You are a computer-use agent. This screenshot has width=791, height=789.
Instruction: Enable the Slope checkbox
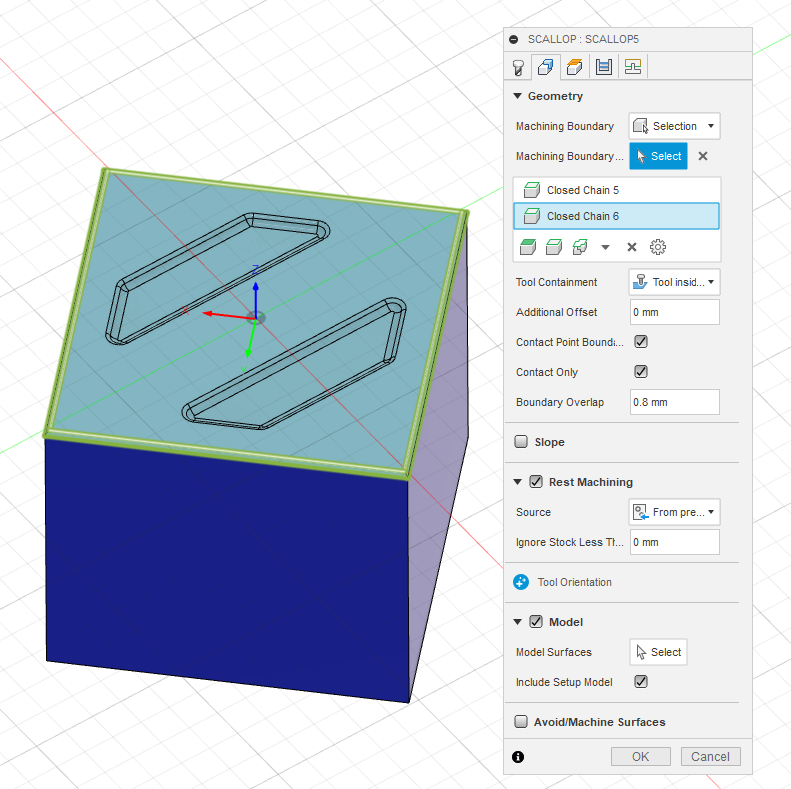521,442
